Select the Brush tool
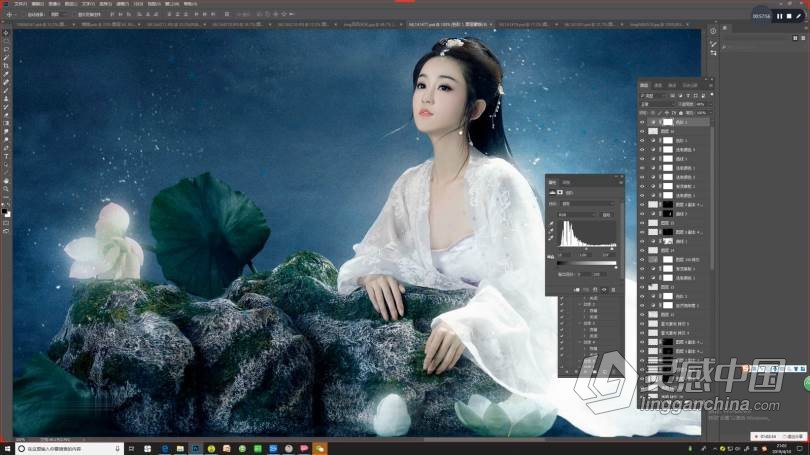 tap(6, 90)
